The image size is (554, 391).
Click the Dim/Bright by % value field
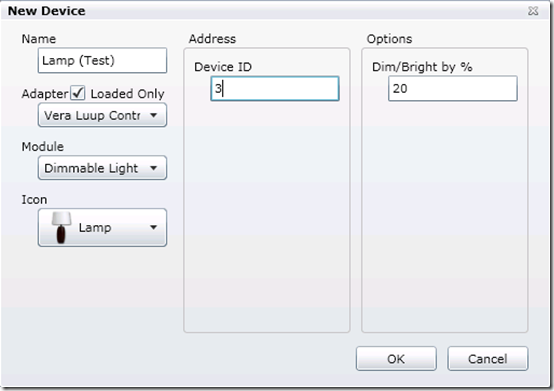pyautogui.click(x=453, y=89)
